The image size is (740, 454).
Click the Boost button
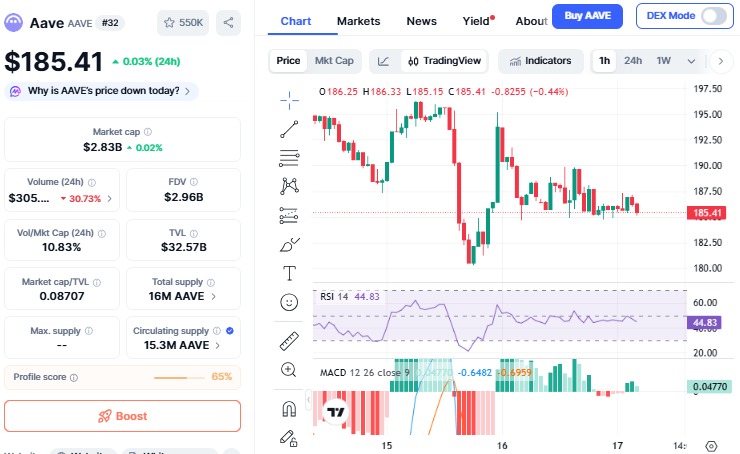tap(123, 416)
